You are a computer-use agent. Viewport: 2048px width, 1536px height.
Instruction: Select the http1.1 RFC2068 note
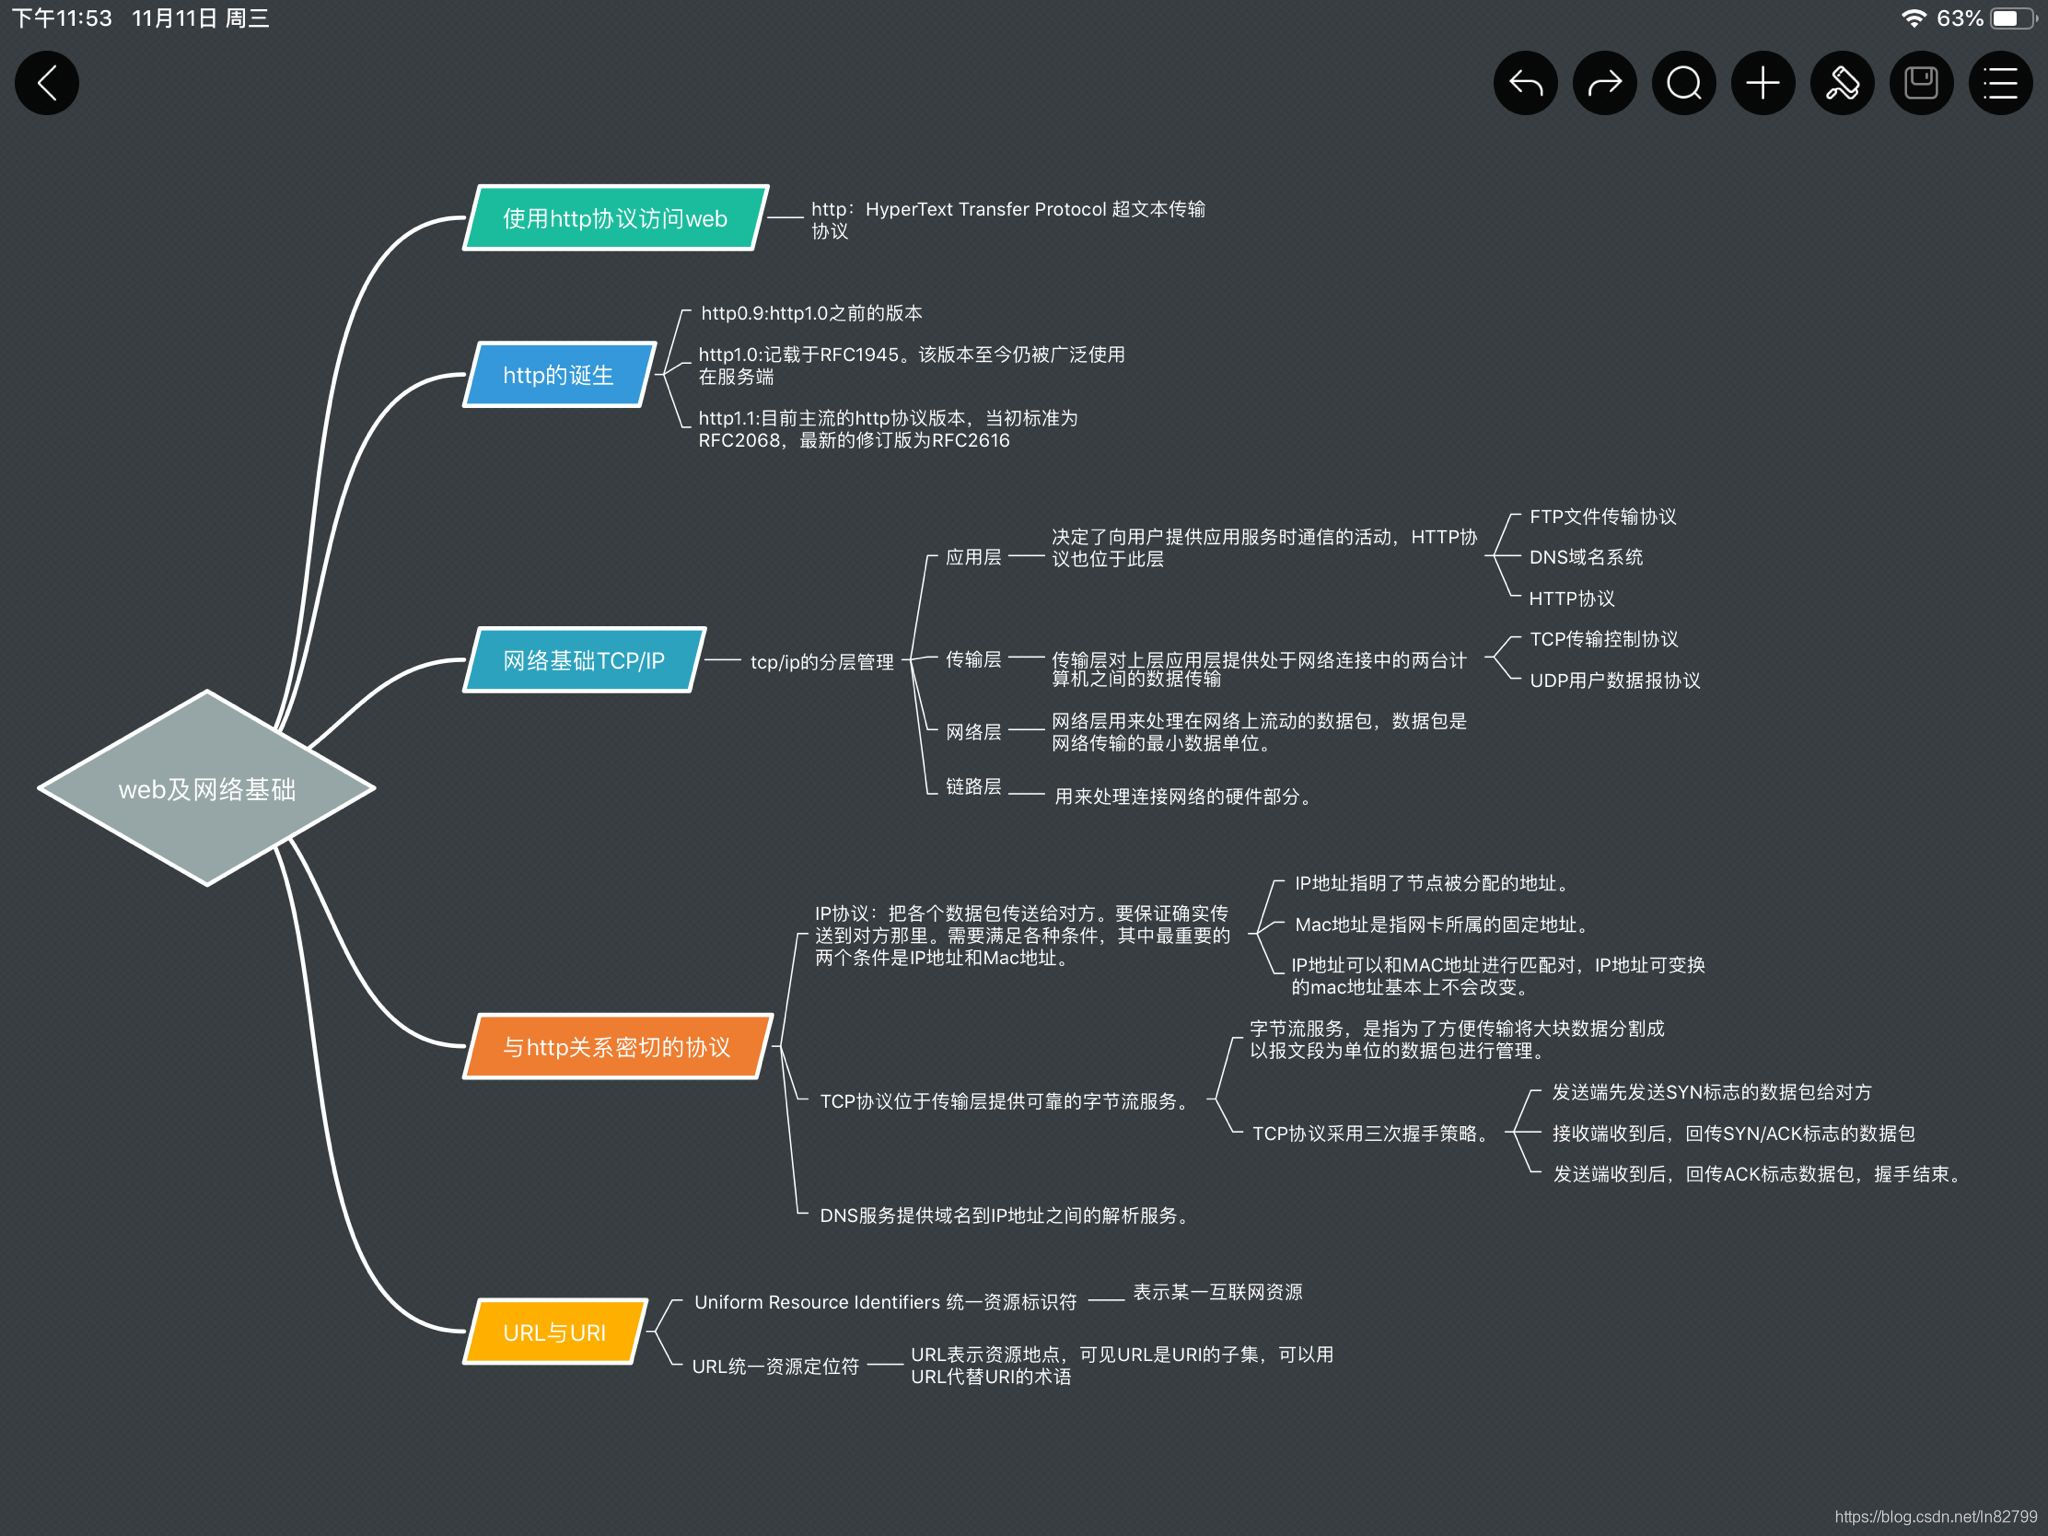(888, 429)
